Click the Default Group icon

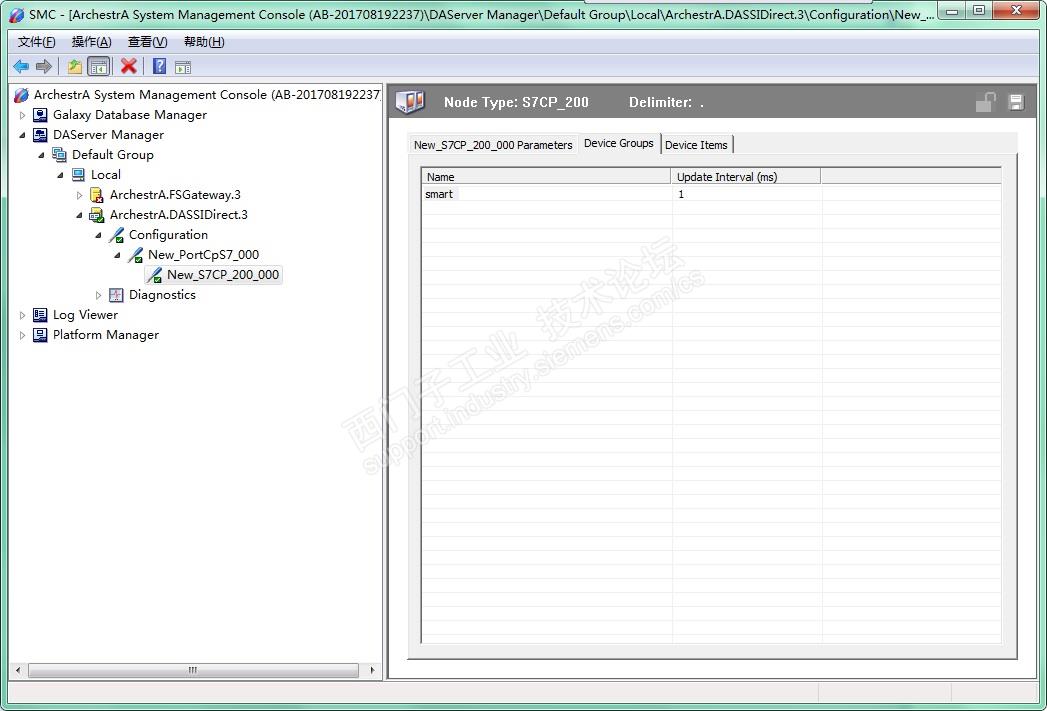pyautogui.click(x=59, y=155)
